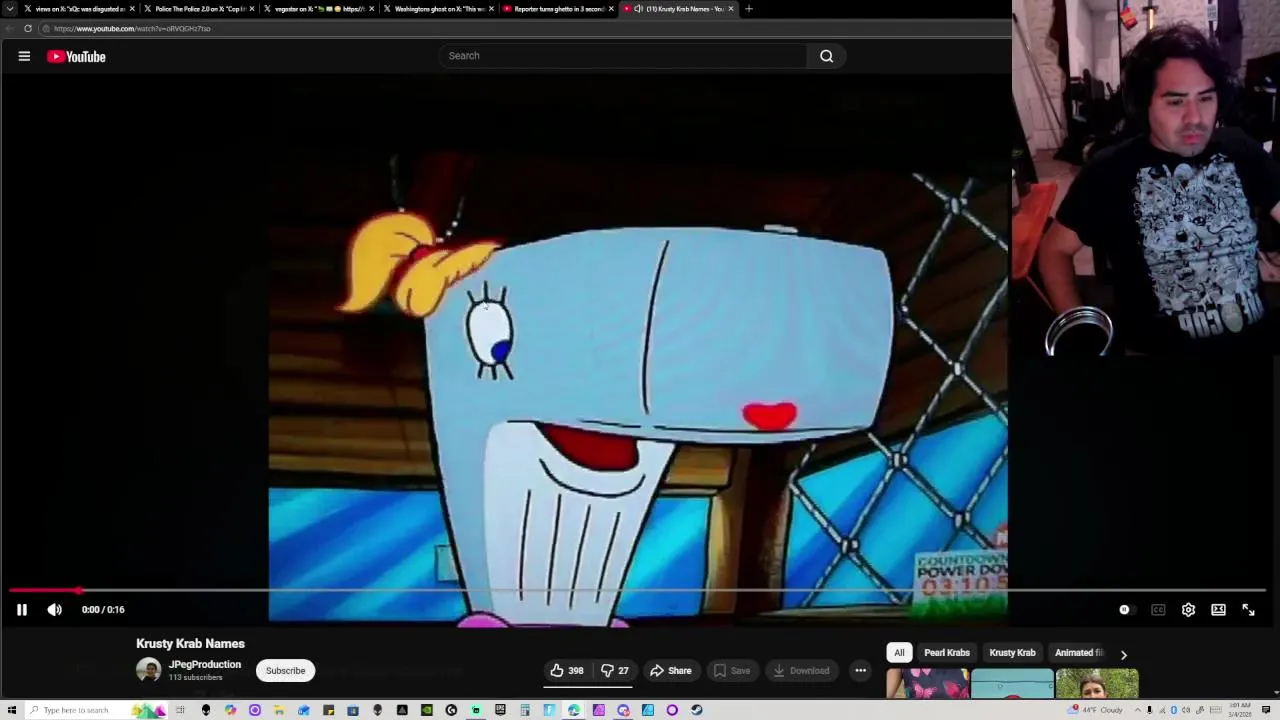Open a new browser tab
This screenshot has height=720, width=1280.
[749, 9]
